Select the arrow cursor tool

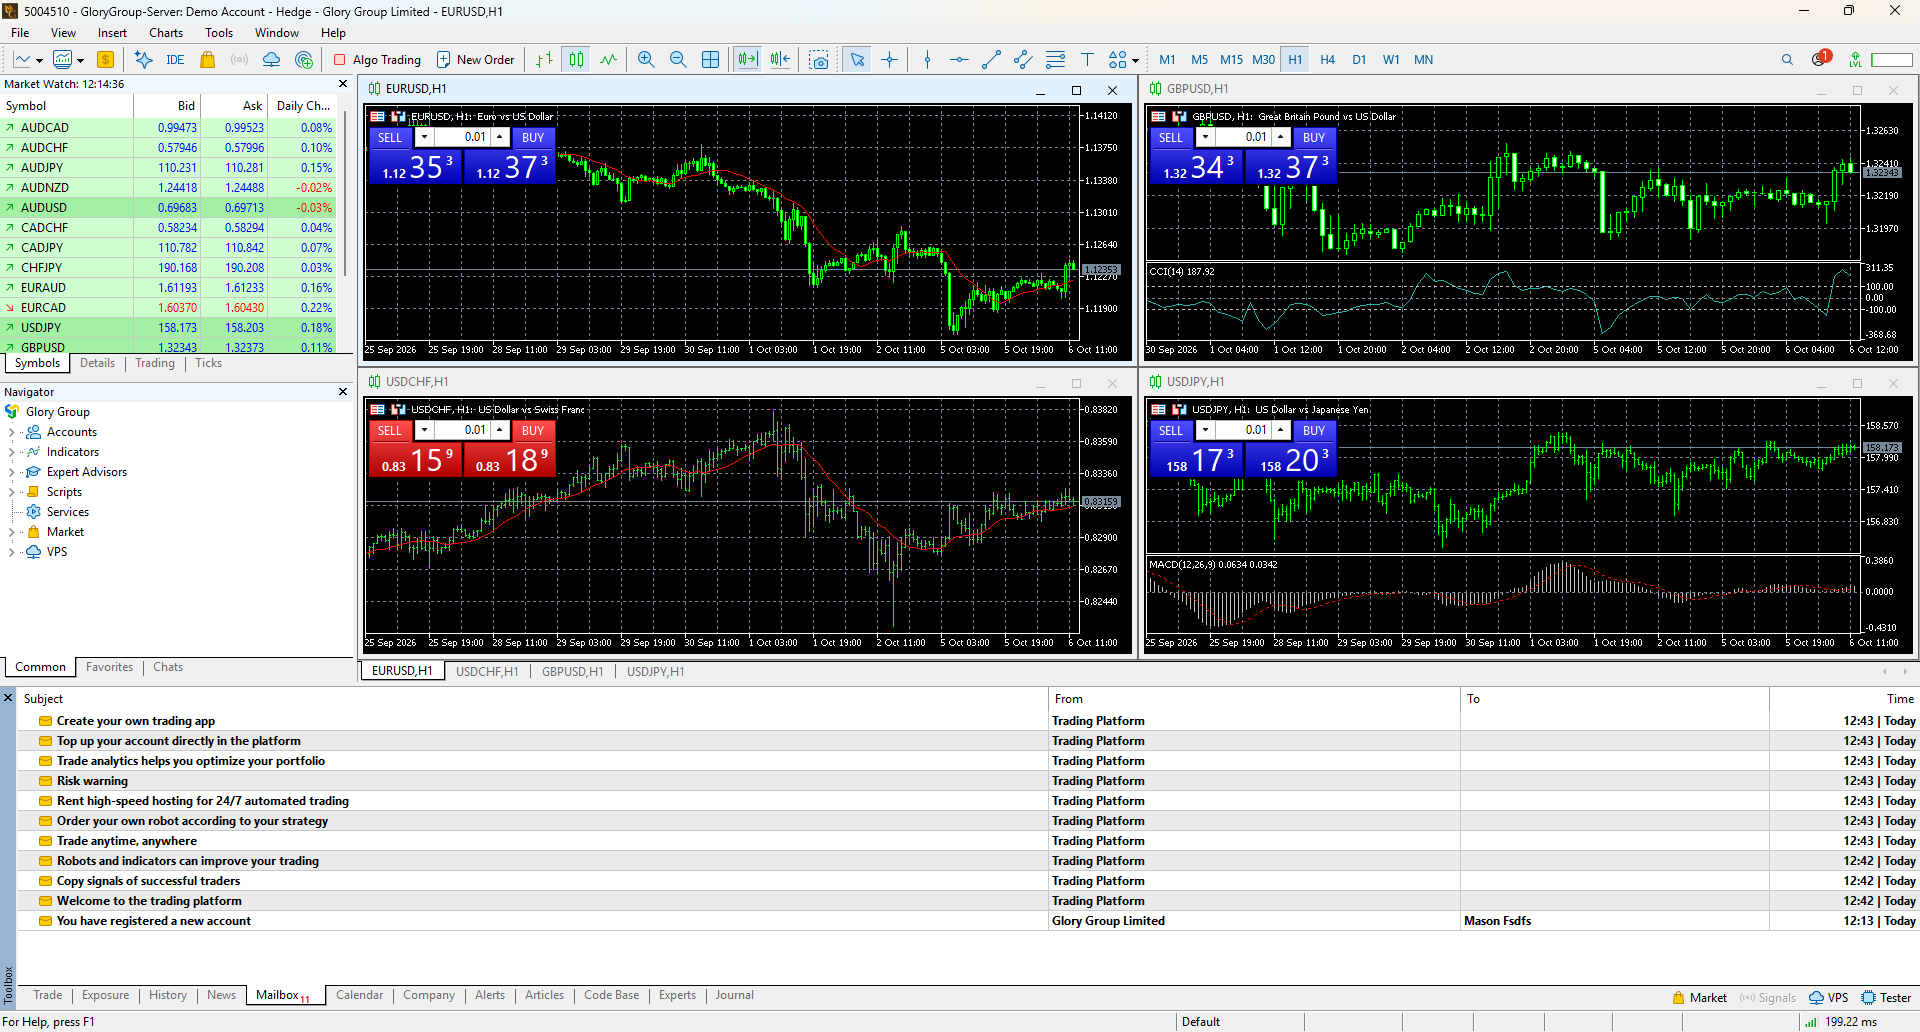857,60
